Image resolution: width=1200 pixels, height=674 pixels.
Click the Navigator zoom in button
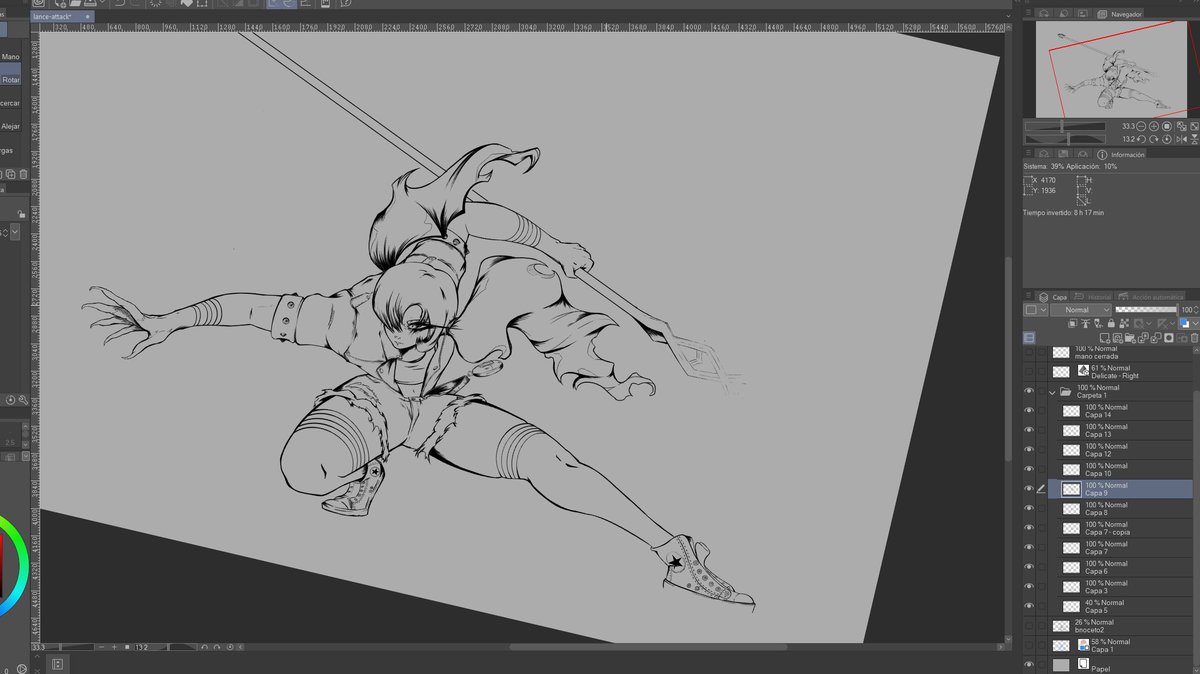pyautogui.click(x=1154, y=126)
